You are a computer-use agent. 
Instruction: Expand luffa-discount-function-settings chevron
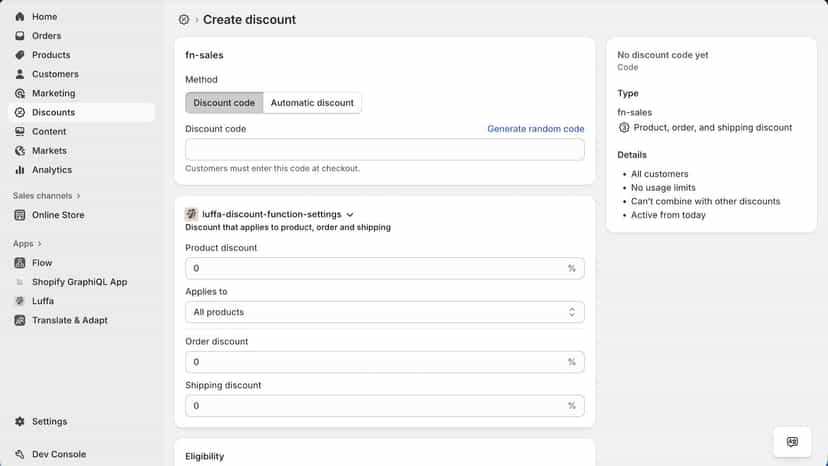(x=350, y=215)
